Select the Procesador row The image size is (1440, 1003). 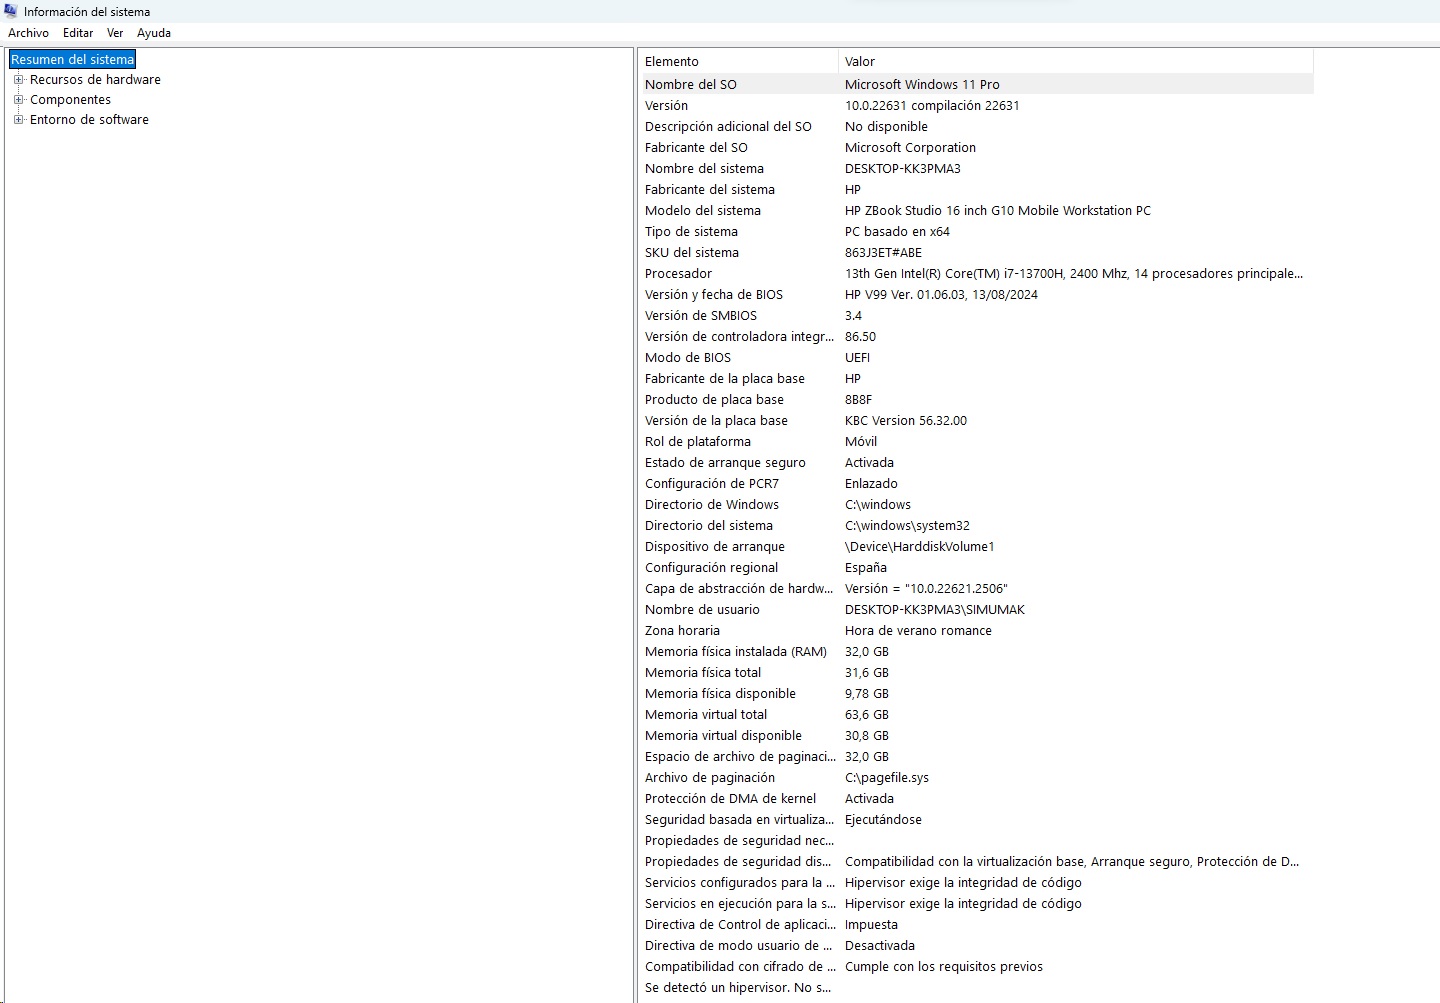679,274
